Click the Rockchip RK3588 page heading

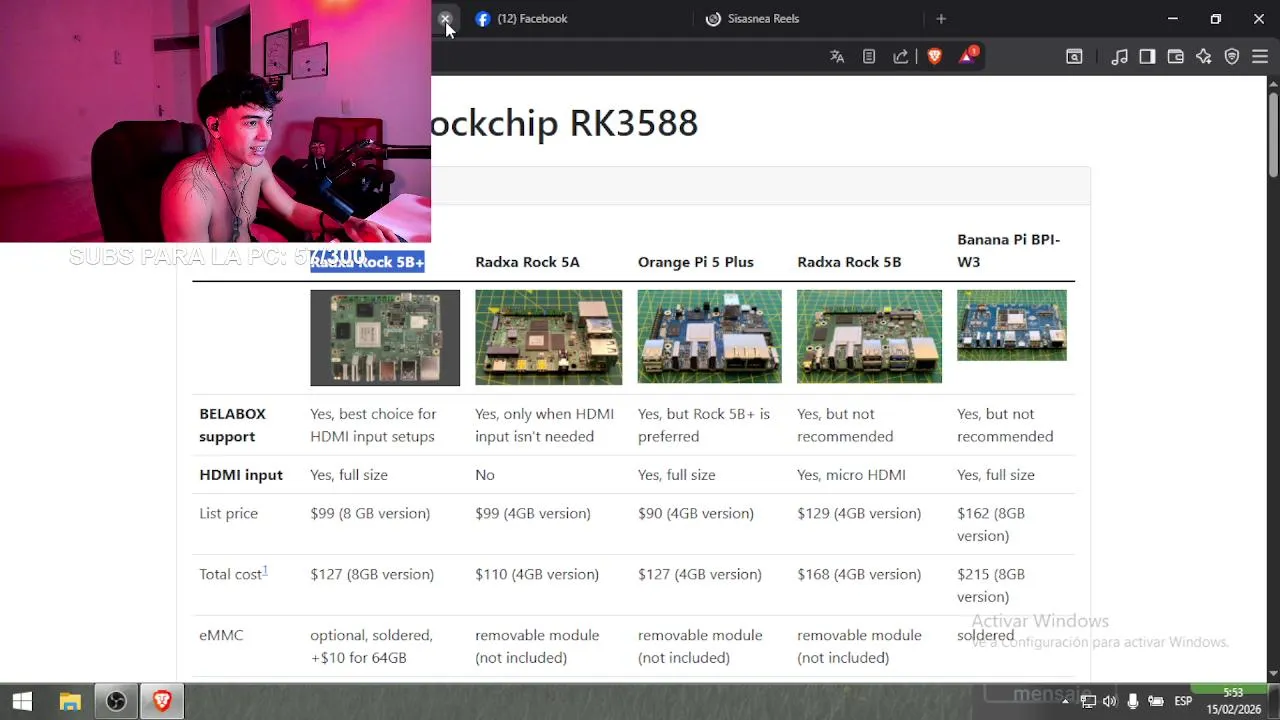coord(564,123)
